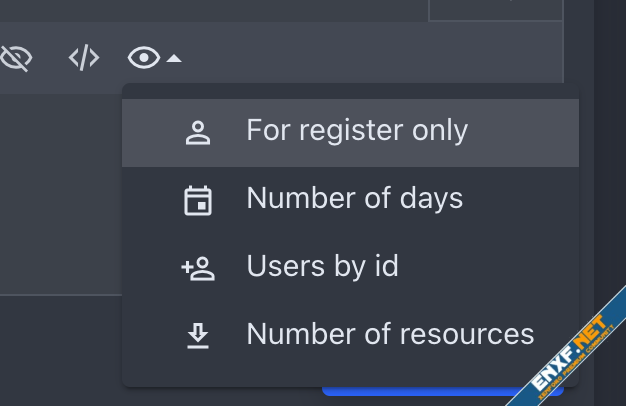Screen dimensions: 626x406
Task: Click the calendar icon beside Number of days
Action: click(x=198, y=201)
